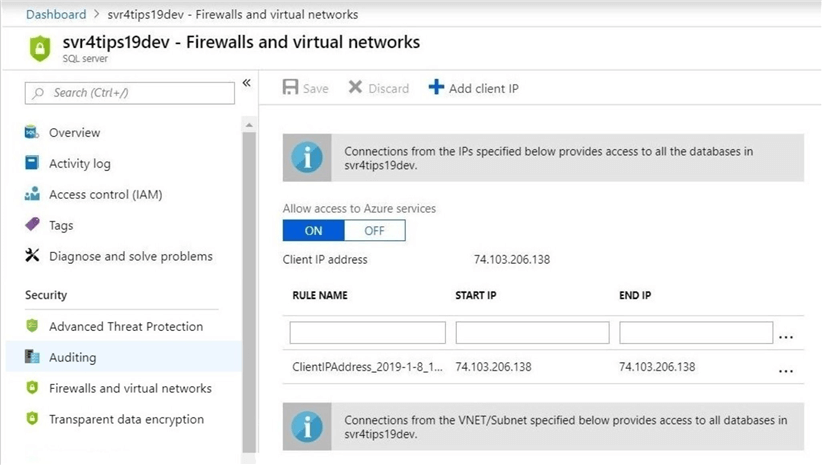Click the Discard button

point(379,88)
